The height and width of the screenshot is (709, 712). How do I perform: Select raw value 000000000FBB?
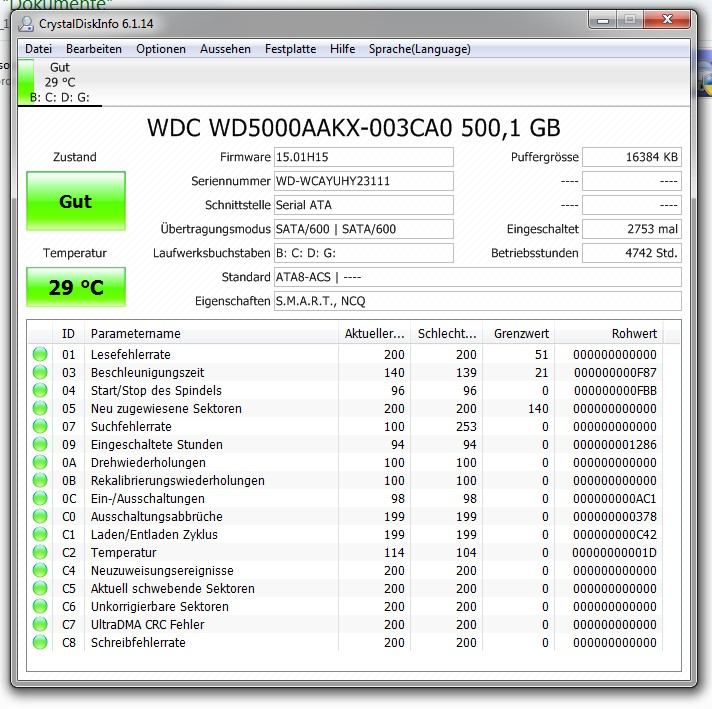pyautogui.click(x=615, y=391)
